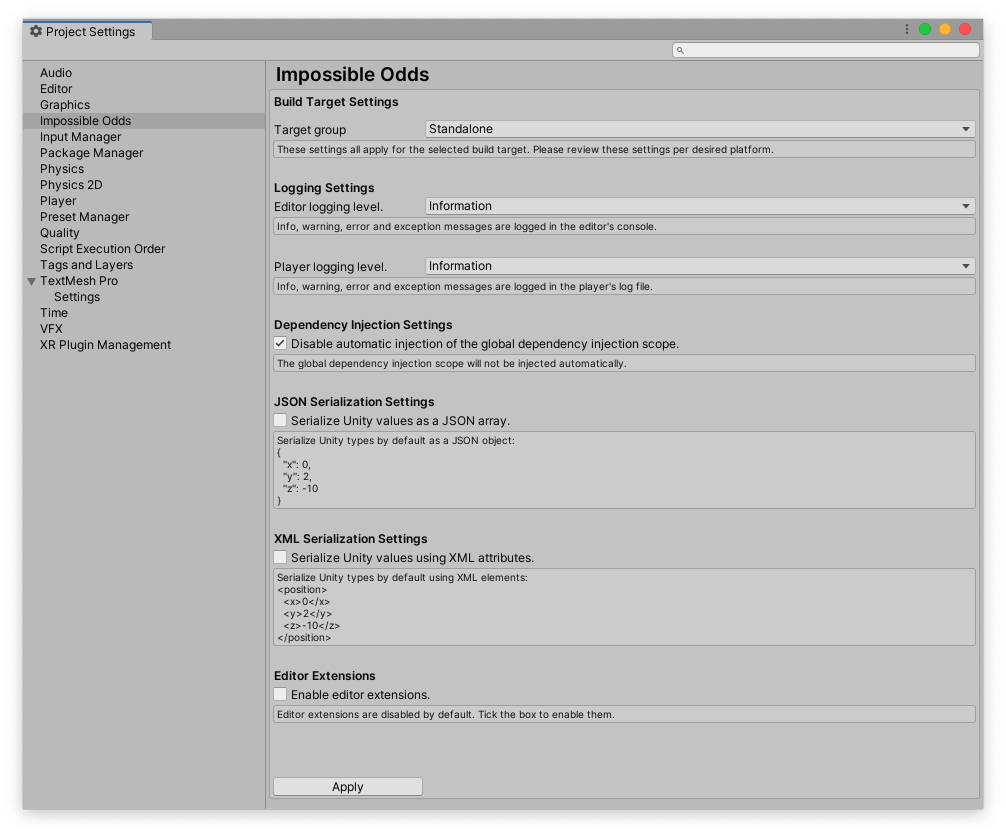The height and width of the screenshot is (836, 1006).
Task: Open Player settings
Action: (58, 201)
